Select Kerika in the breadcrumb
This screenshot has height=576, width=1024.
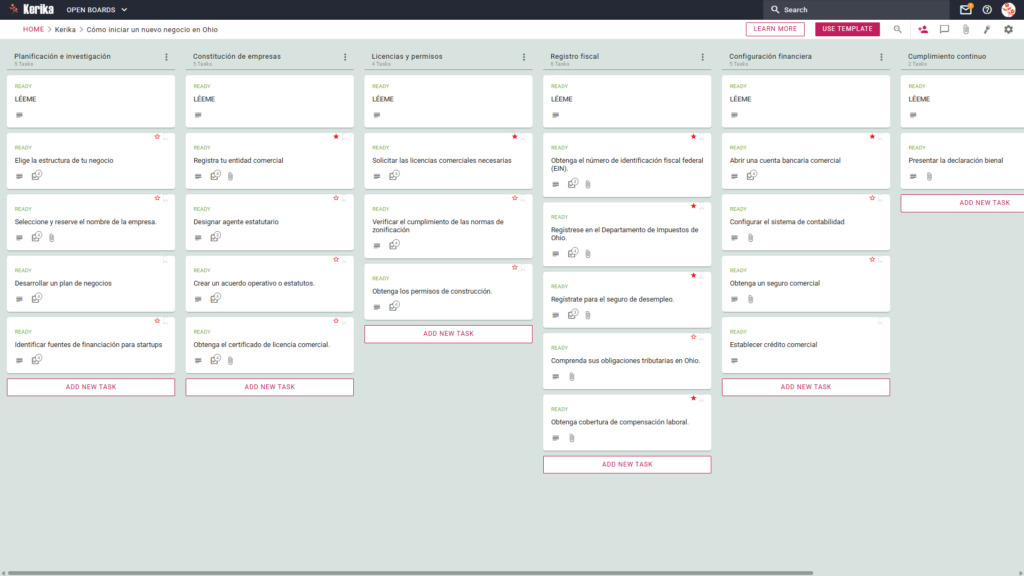65,29
